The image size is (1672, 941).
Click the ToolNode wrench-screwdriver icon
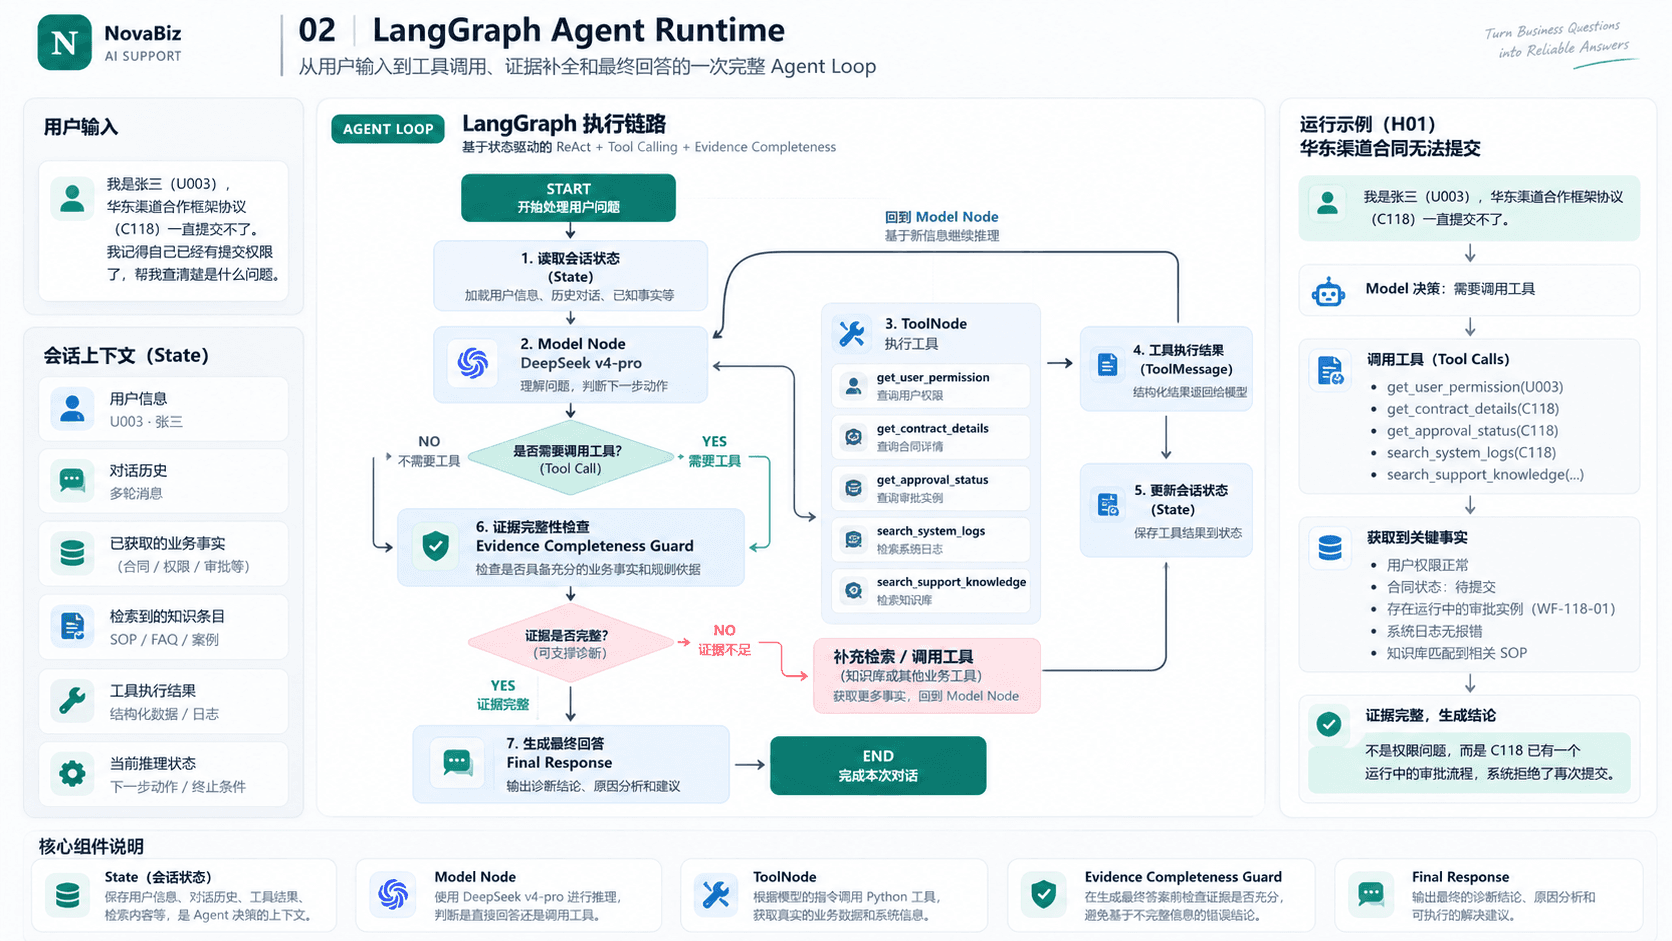click(852, 334)
